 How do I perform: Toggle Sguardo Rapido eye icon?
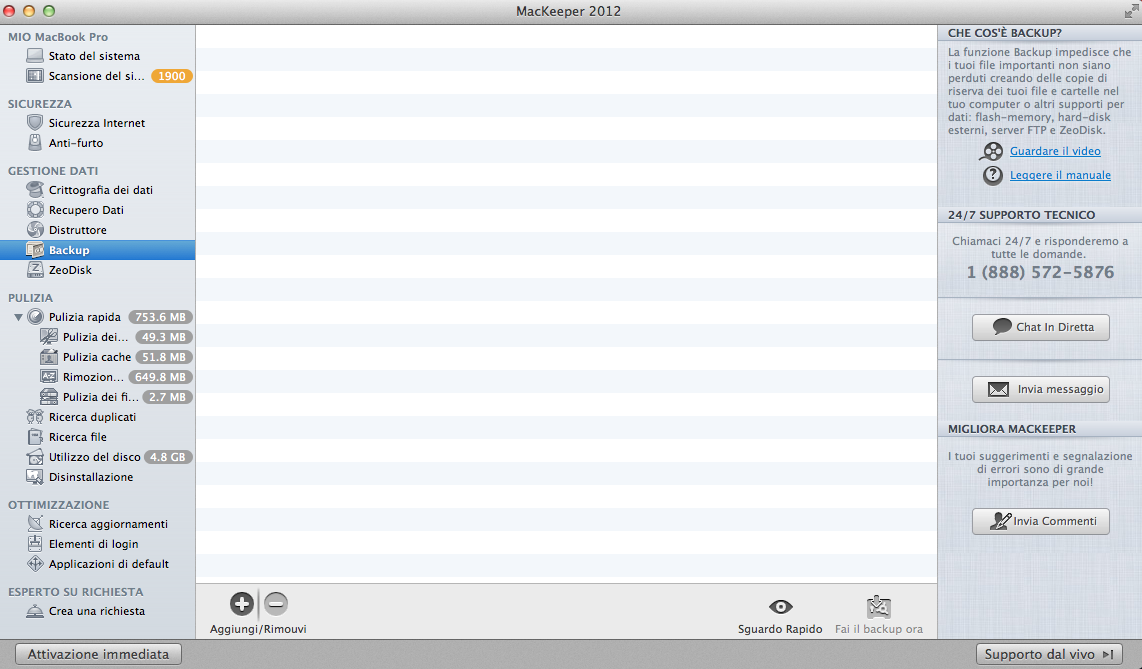pos(780,606)
